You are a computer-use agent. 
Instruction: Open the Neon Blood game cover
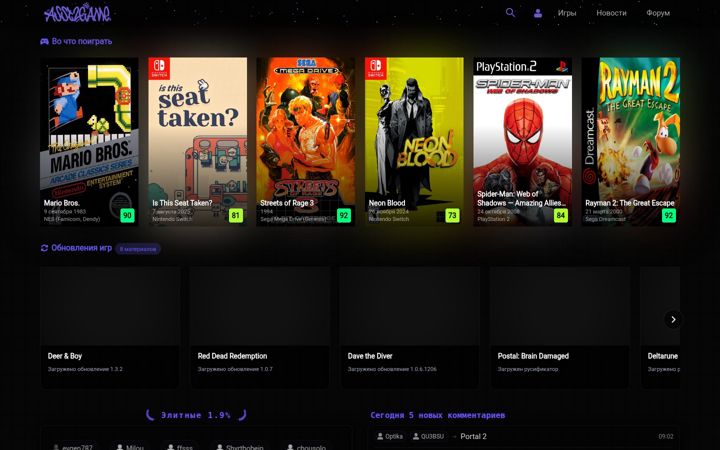414,141
